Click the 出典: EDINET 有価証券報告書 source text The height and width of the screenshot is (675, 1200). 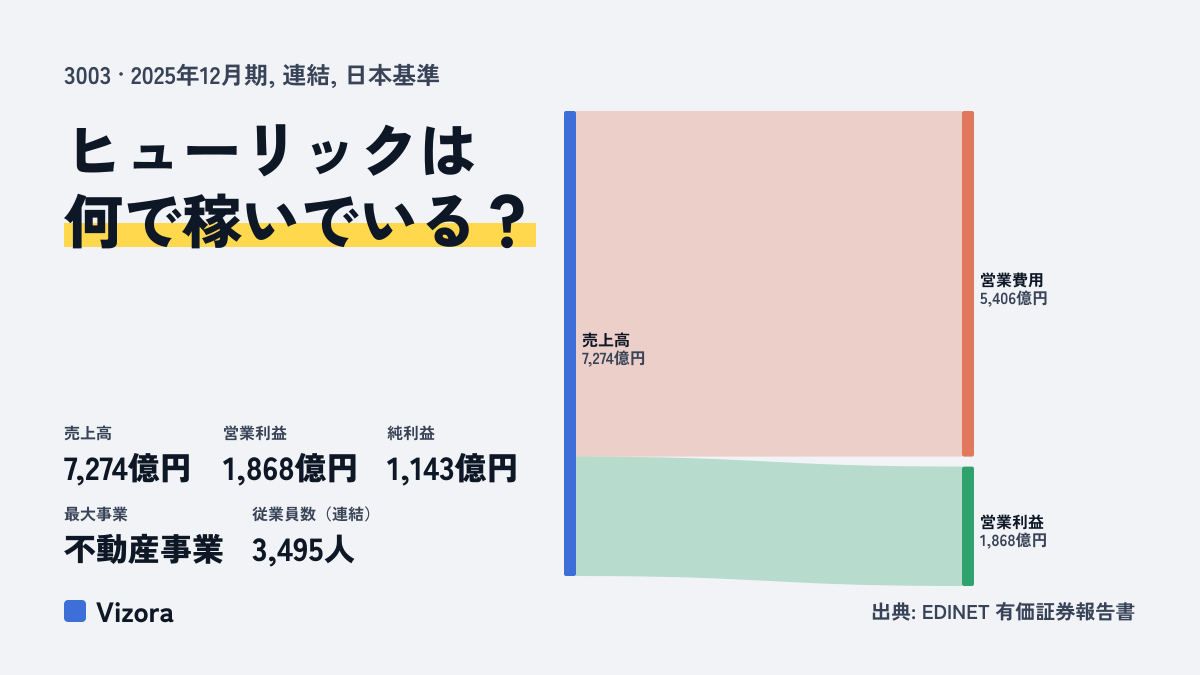(x=1002, y=612)
